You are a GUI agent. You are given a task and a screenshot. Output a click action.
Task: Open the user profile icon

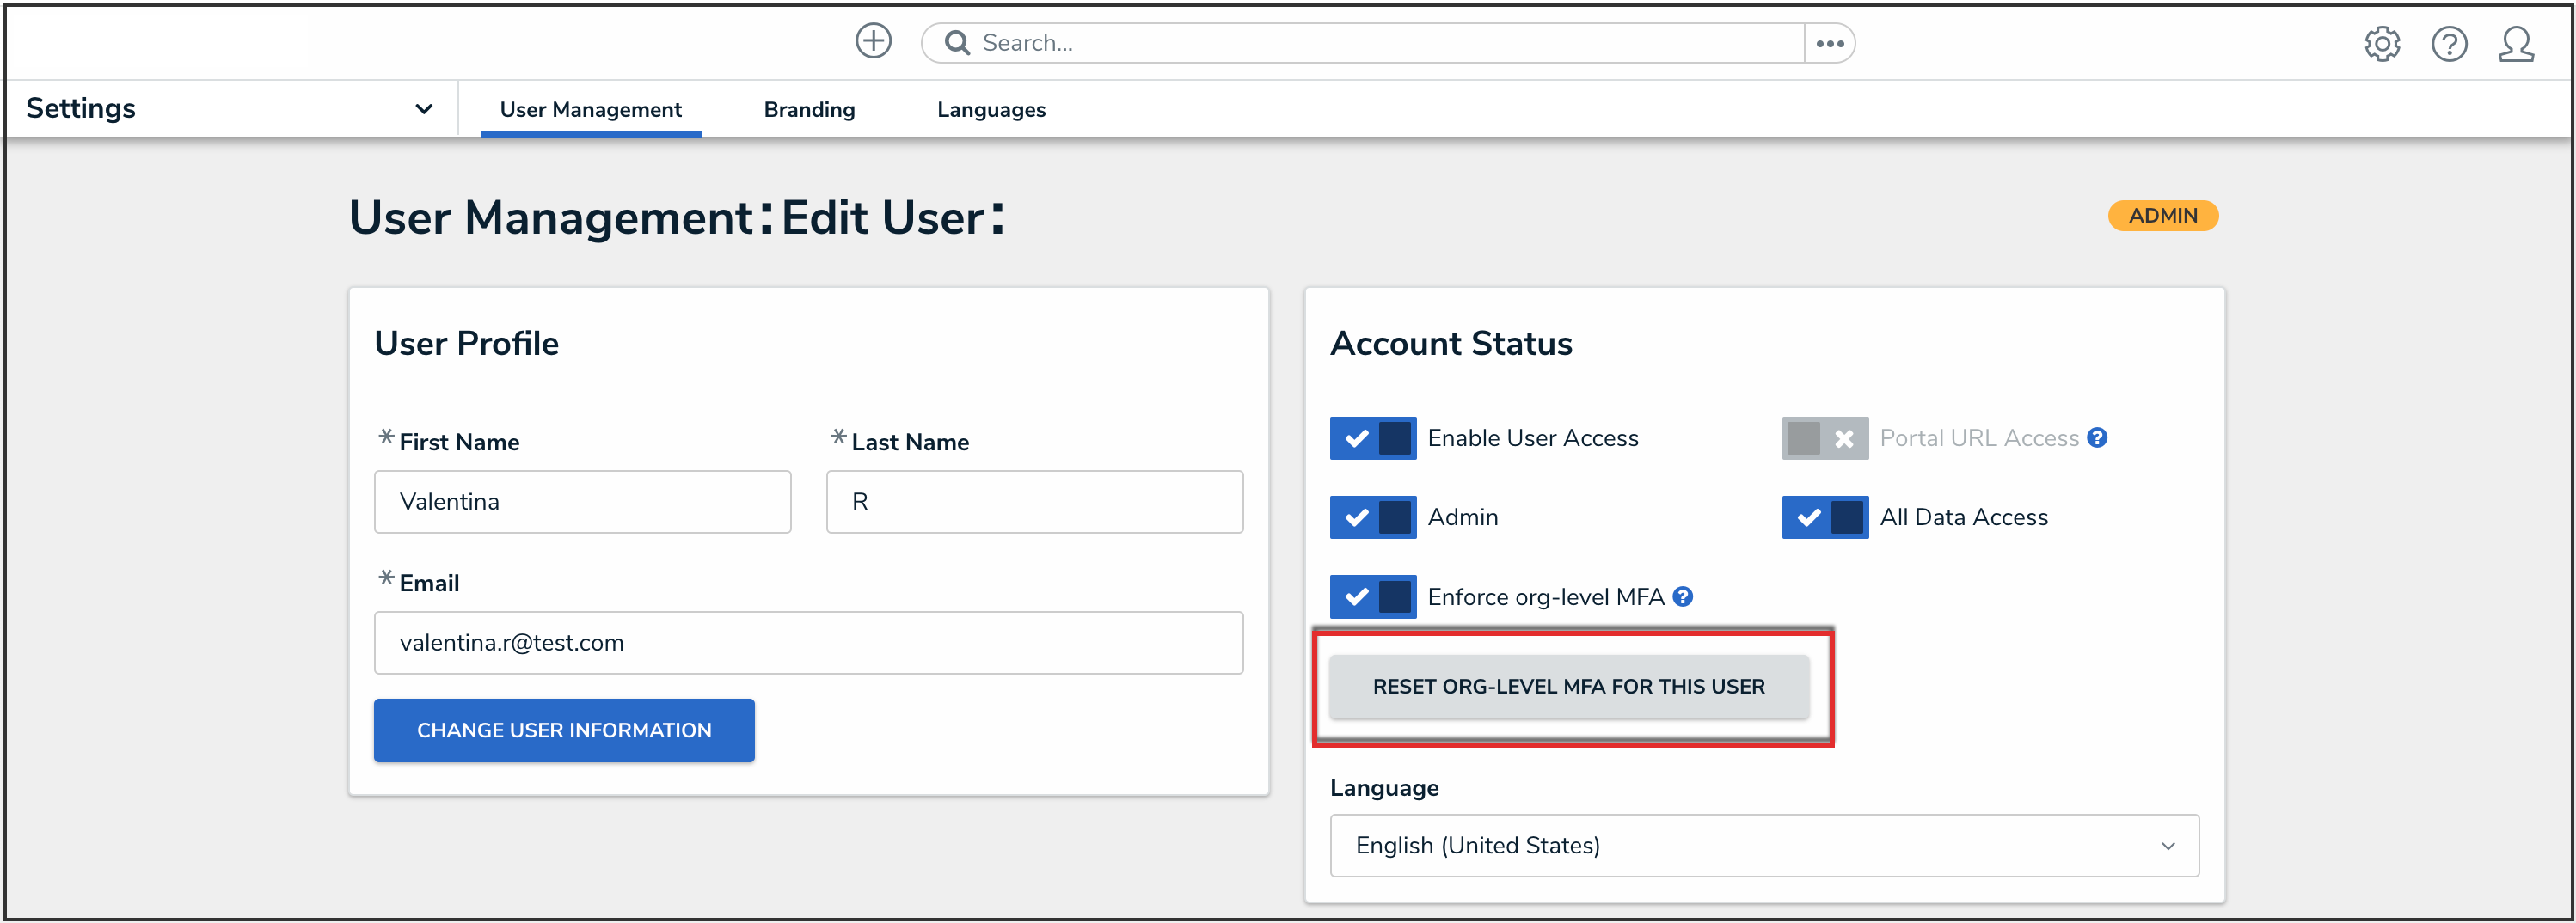tap(2516, 44)
